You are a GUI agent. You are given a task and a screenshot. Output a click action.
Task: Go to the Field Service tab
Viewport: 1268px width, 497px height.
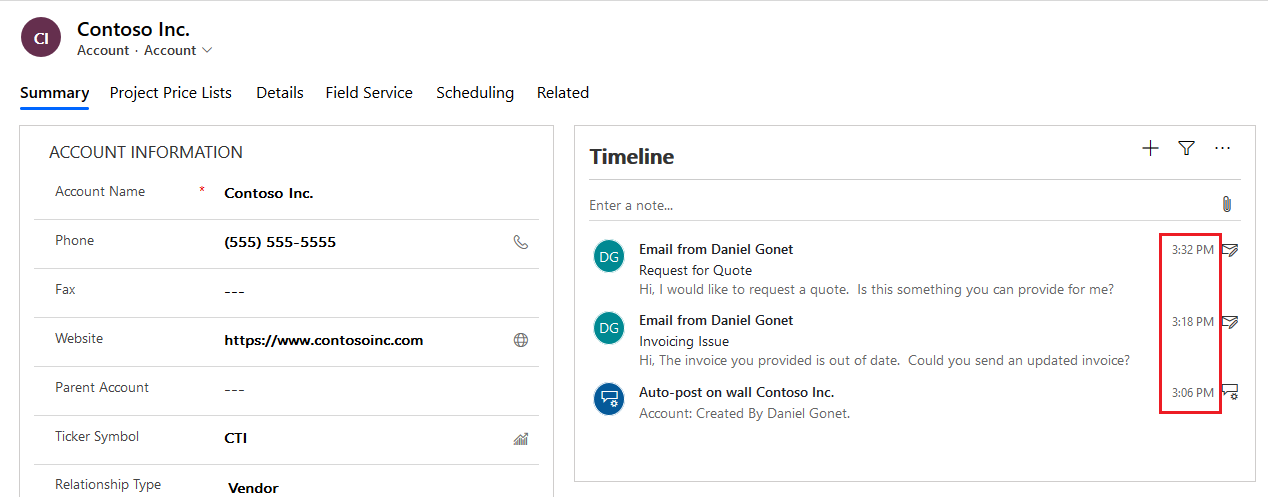coord(369,92)
